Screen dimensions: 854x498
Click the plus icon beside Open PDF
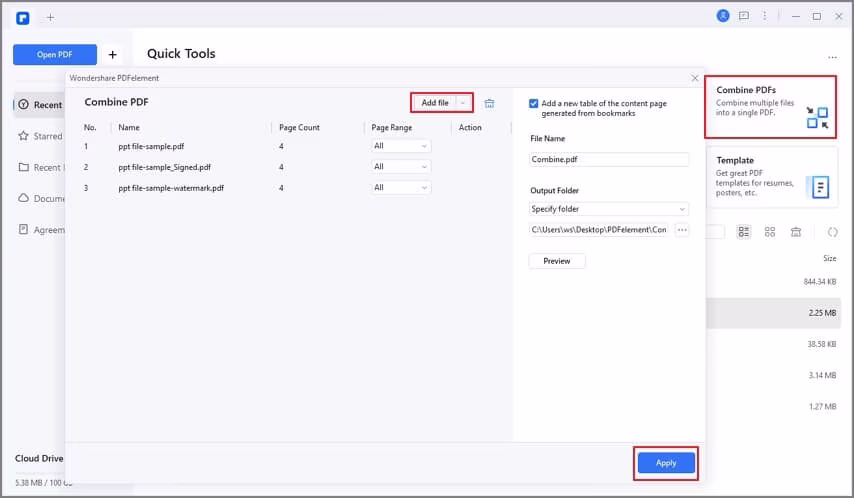click(x=112, y=55)
